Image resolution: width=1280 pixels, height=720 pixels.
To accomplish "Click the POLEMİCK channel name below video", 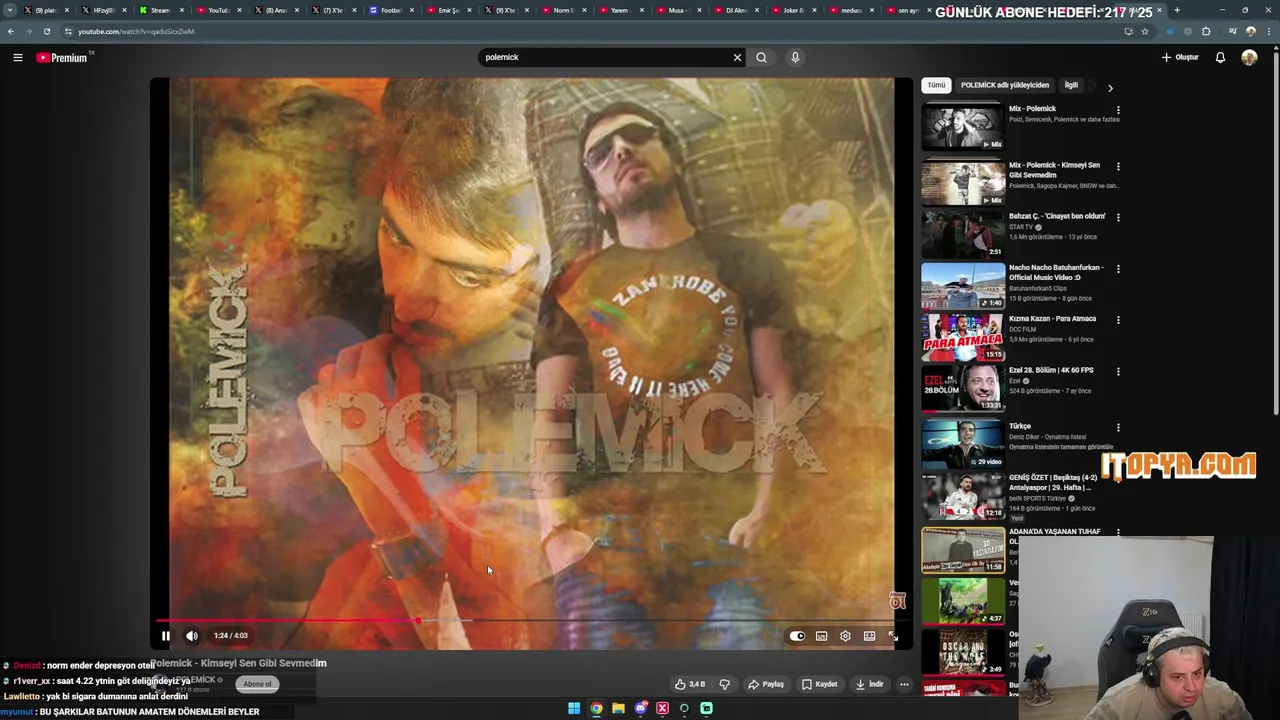I will tap(196, 680).
